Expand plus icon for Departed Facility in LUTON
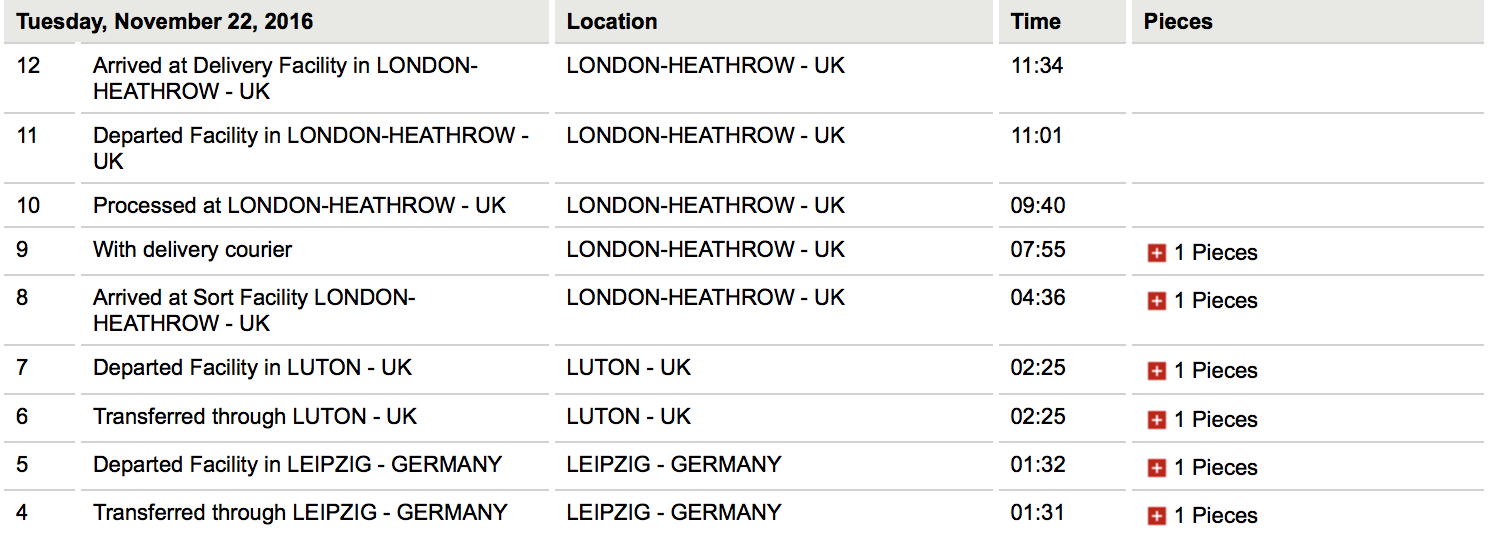Screen dimensions: 1492x534 pos(1157,371)
